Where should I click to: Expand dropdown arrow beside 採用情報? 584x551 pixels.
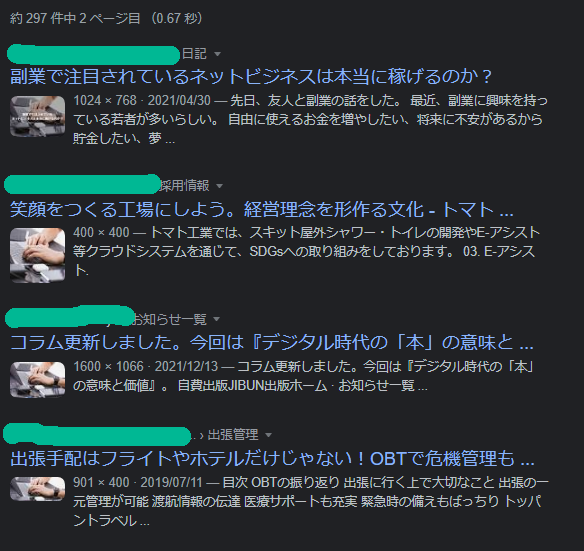(x=219, y=186)
